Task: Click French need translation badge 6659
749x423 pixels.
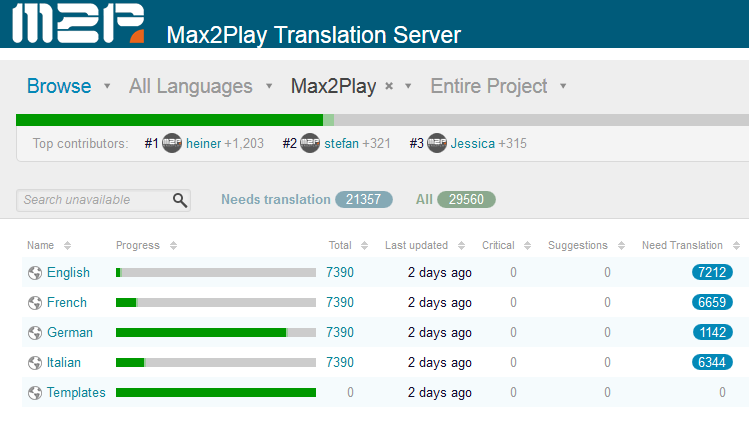Action: (712, 303)
